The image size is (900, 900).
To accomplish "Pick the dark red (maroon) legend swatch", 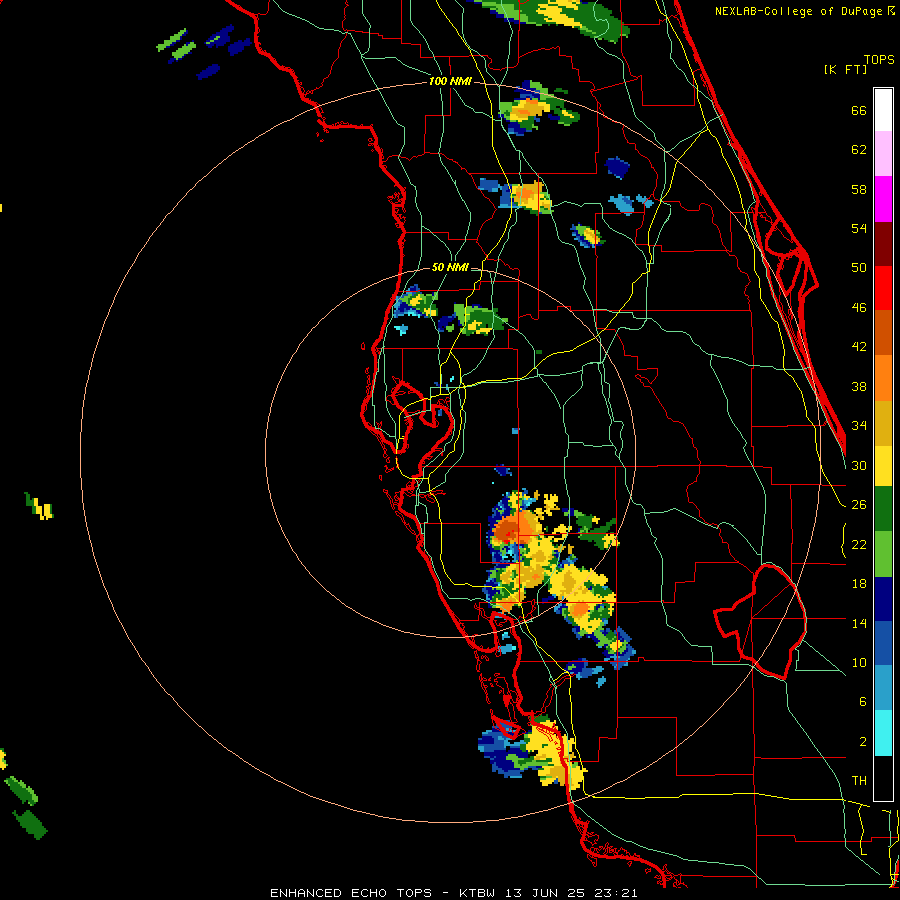I will 883,244.
